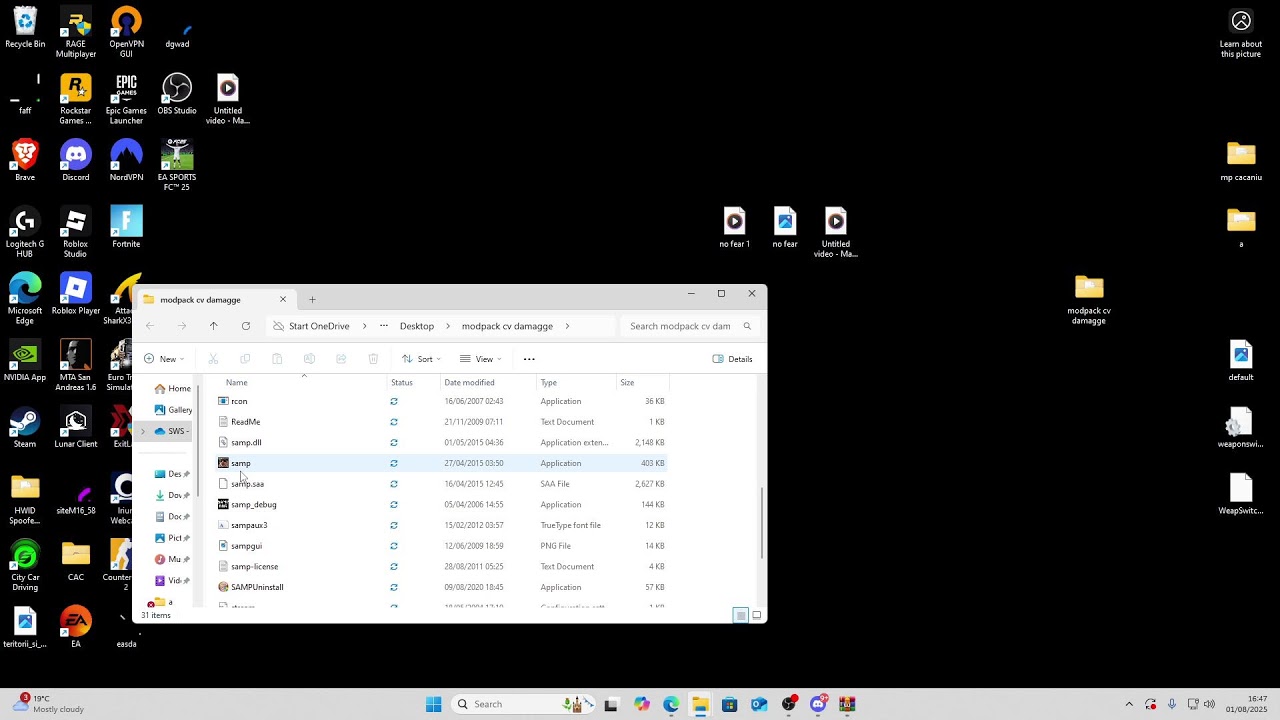Switch to large thumbnails view in Explorer

[x=757, y=615]
